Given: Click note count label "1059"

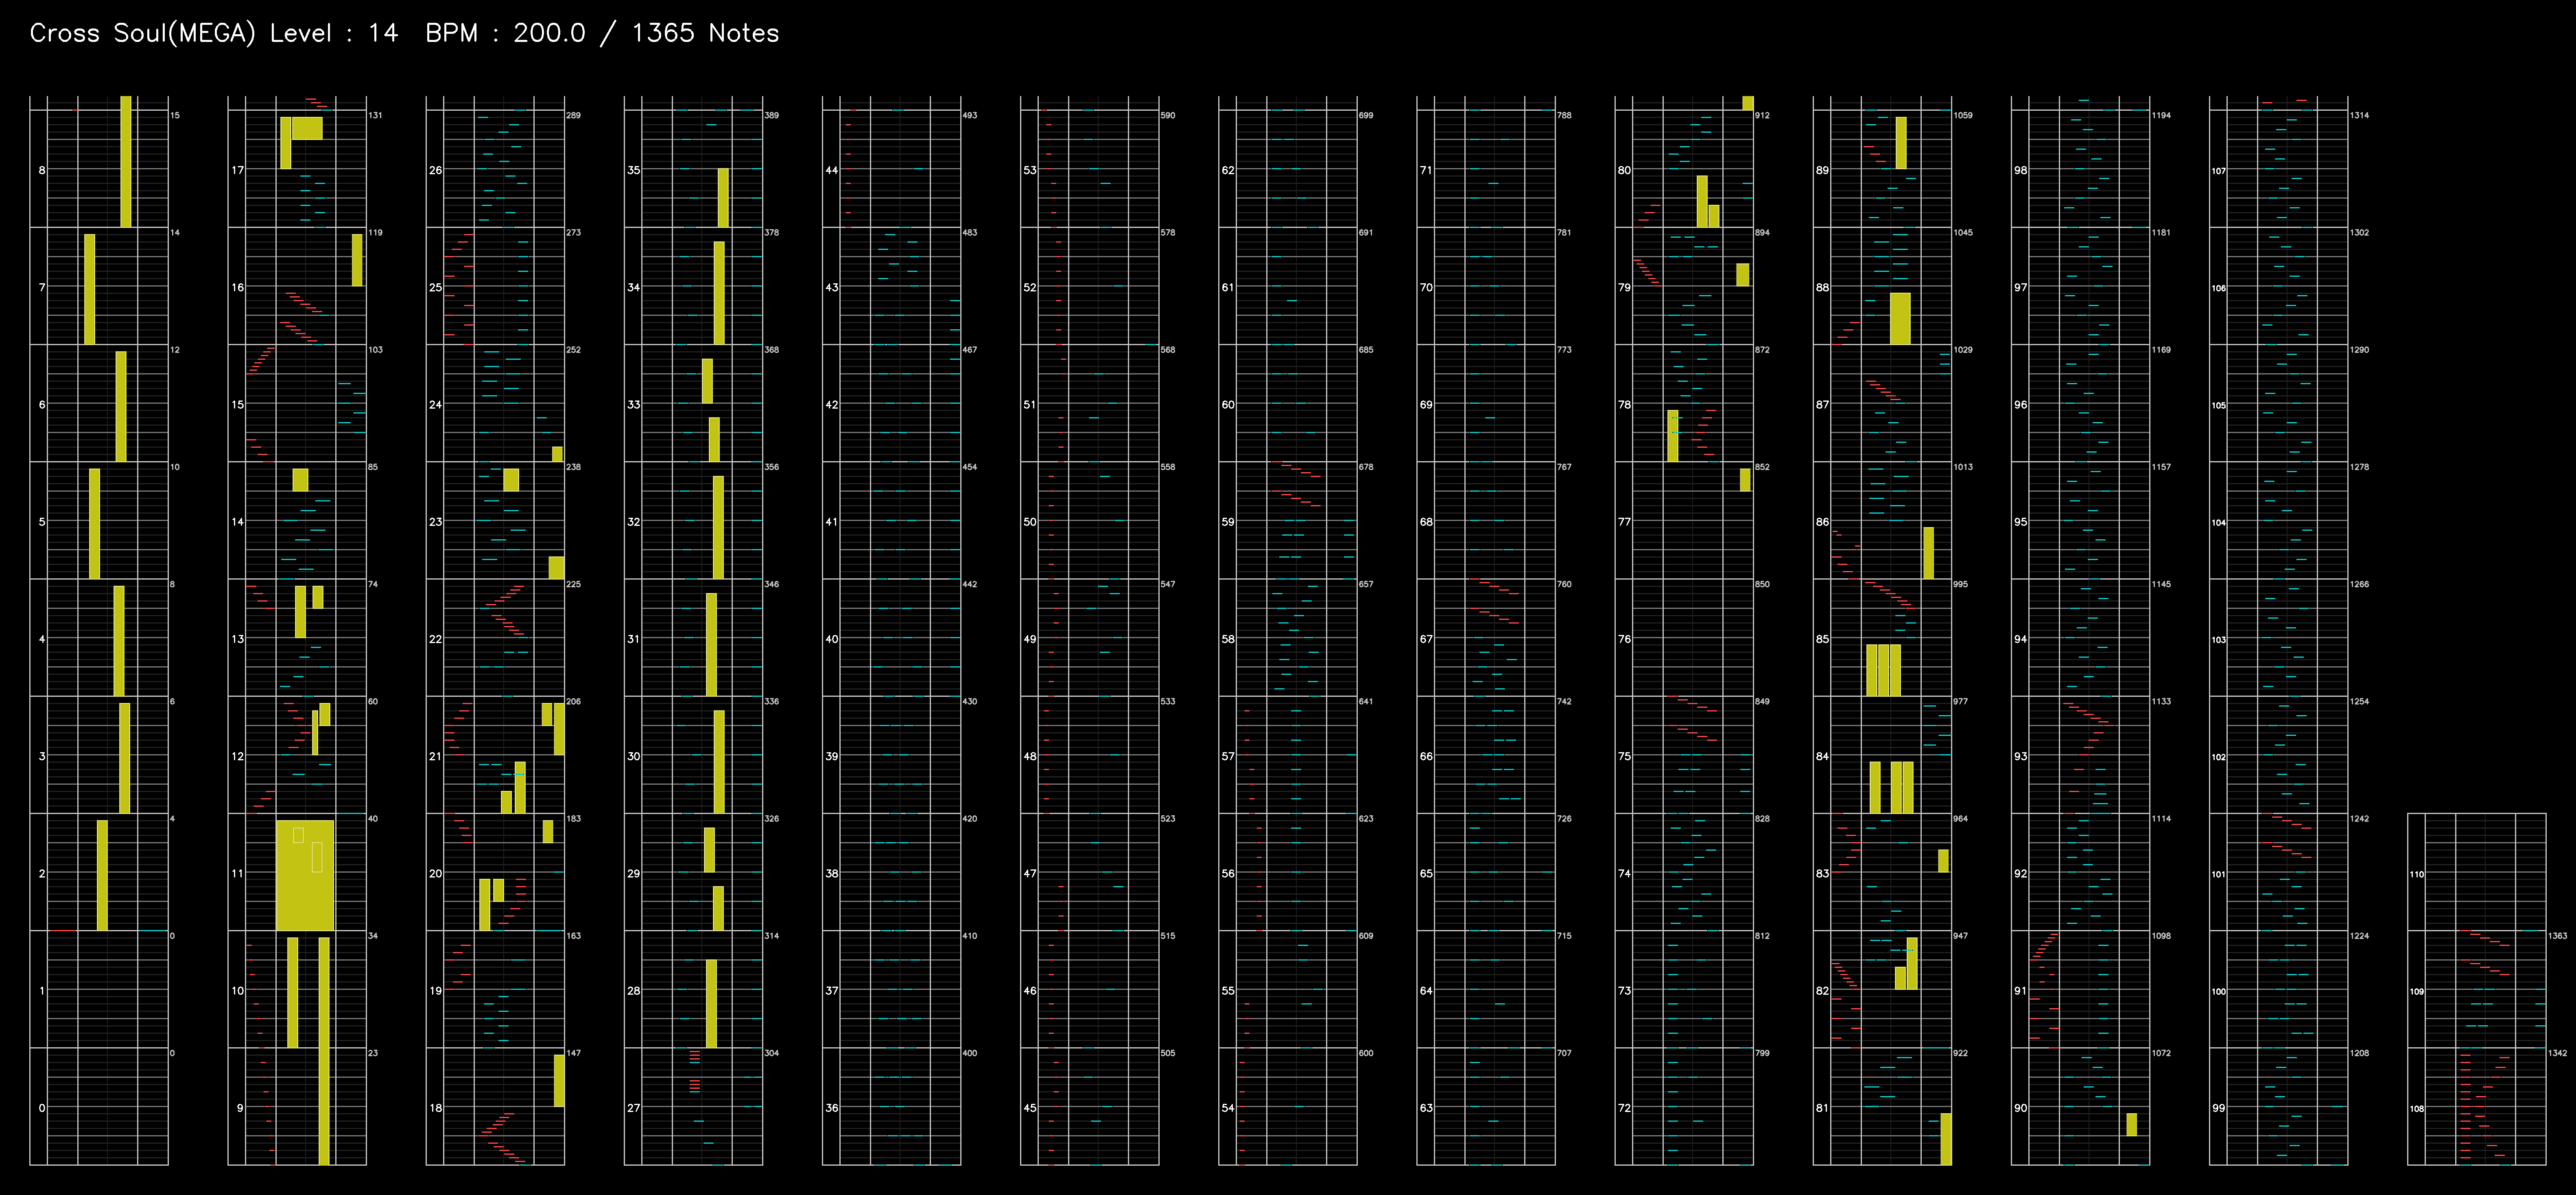Looking at the screenshot, I should (1962, 115).
